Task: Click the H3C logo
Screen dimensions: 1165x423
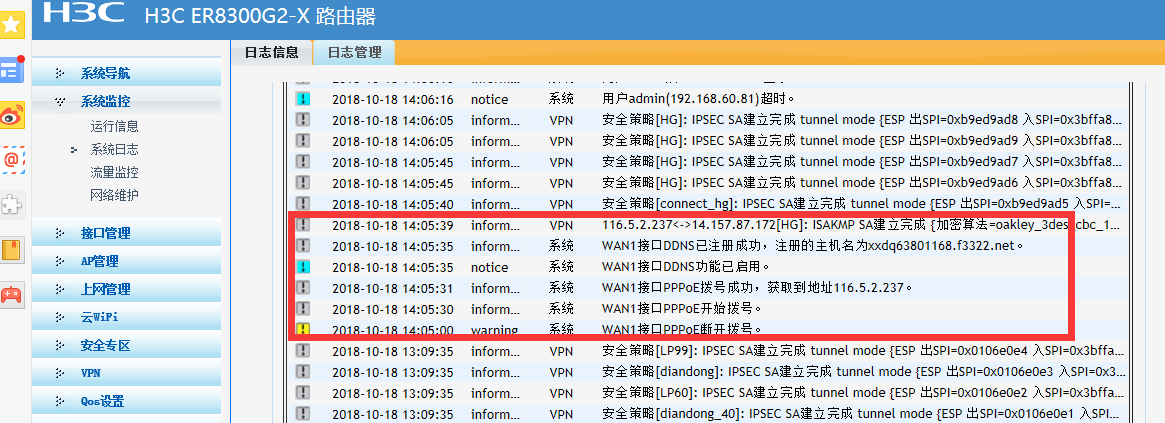Action: tap(85, 13)
